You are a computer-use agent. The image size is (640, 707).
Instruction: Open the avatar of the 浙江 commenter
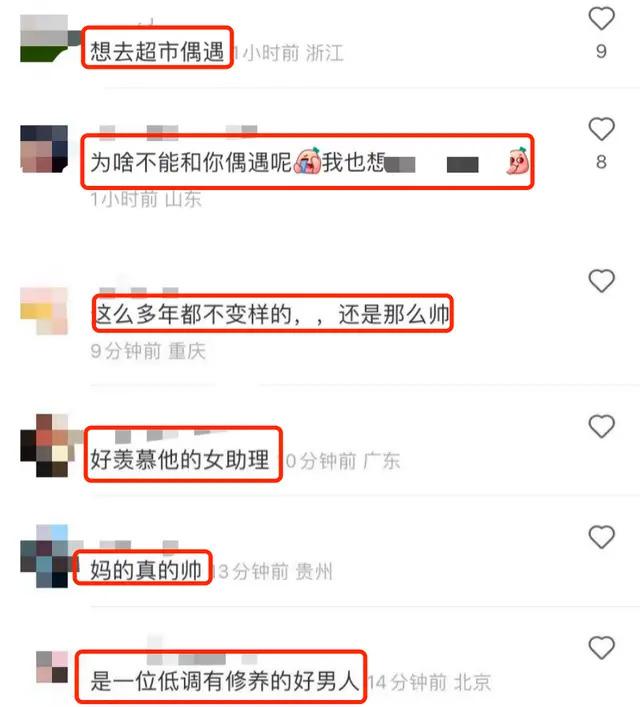pyautogui.click(x=44, y=38)
